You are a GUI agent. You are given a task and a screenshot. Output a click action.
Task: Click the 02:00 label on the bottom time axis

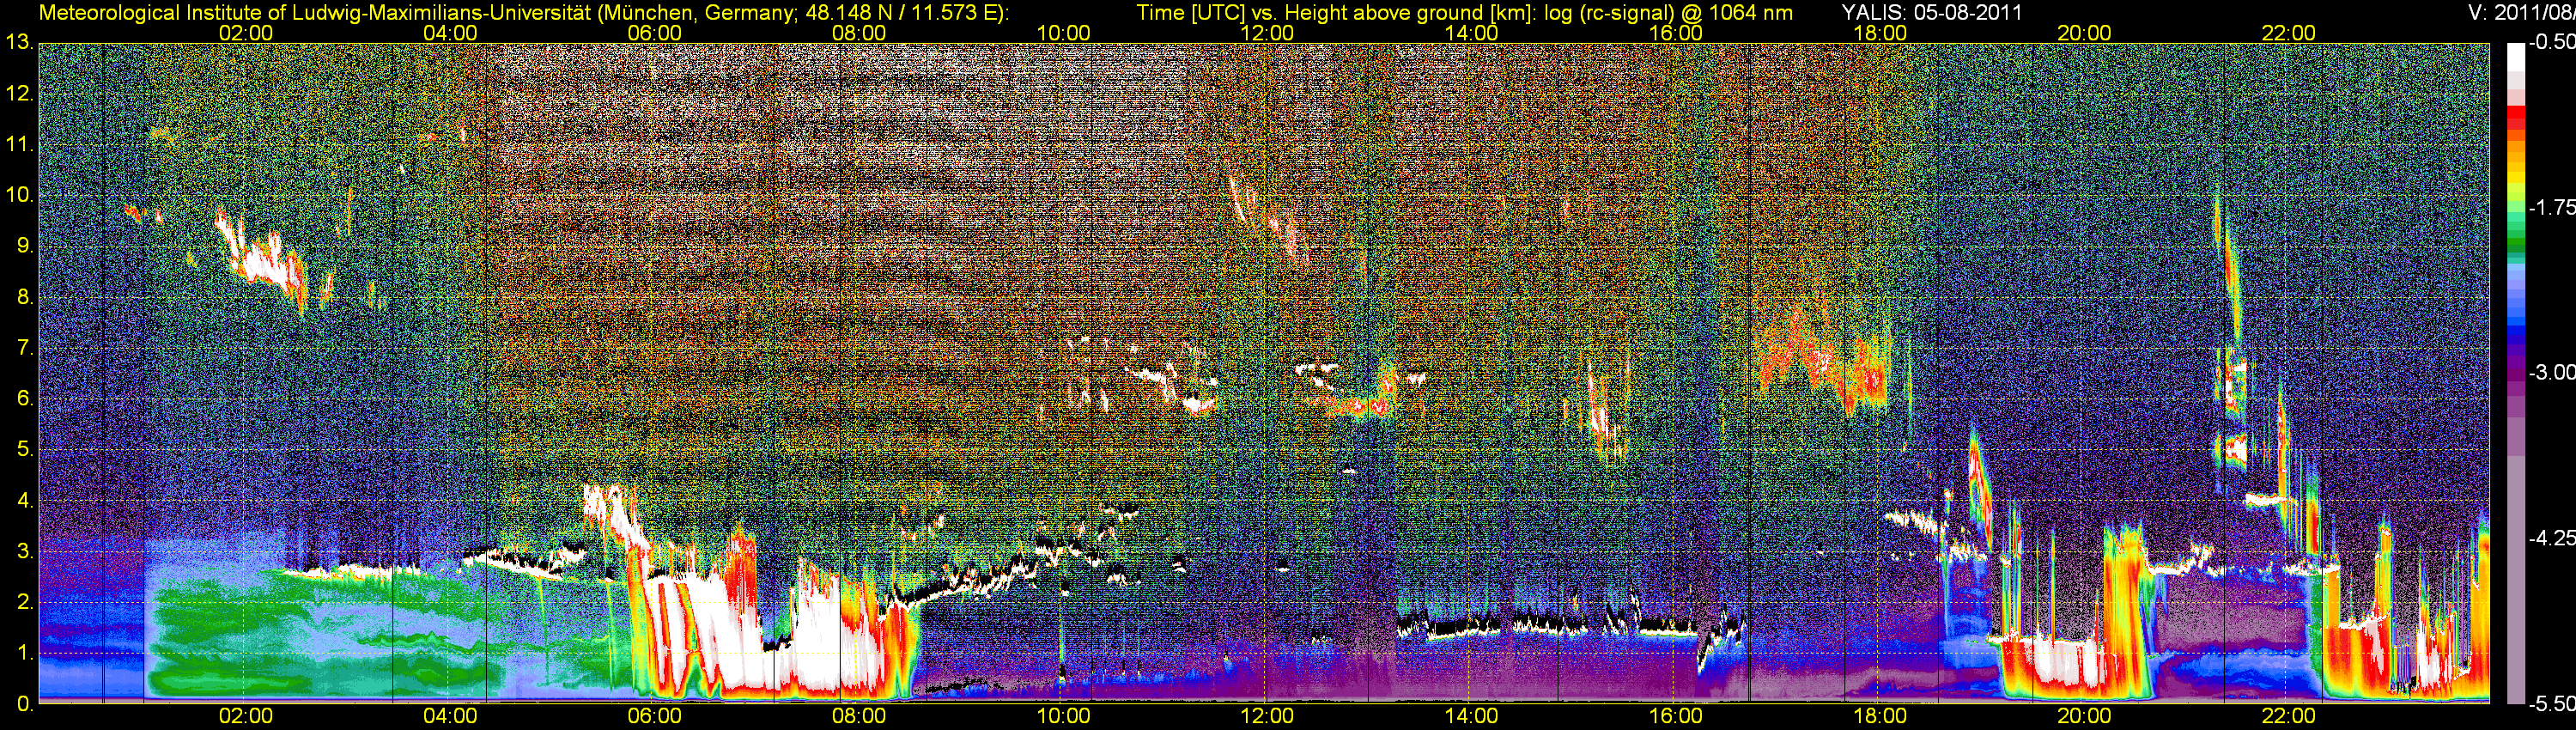[246, 716]
